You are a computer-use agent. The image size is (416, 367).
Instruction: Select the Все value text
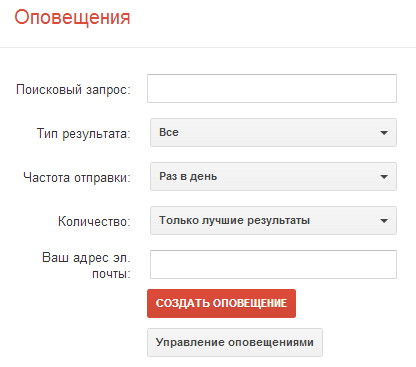click(169, 132)
